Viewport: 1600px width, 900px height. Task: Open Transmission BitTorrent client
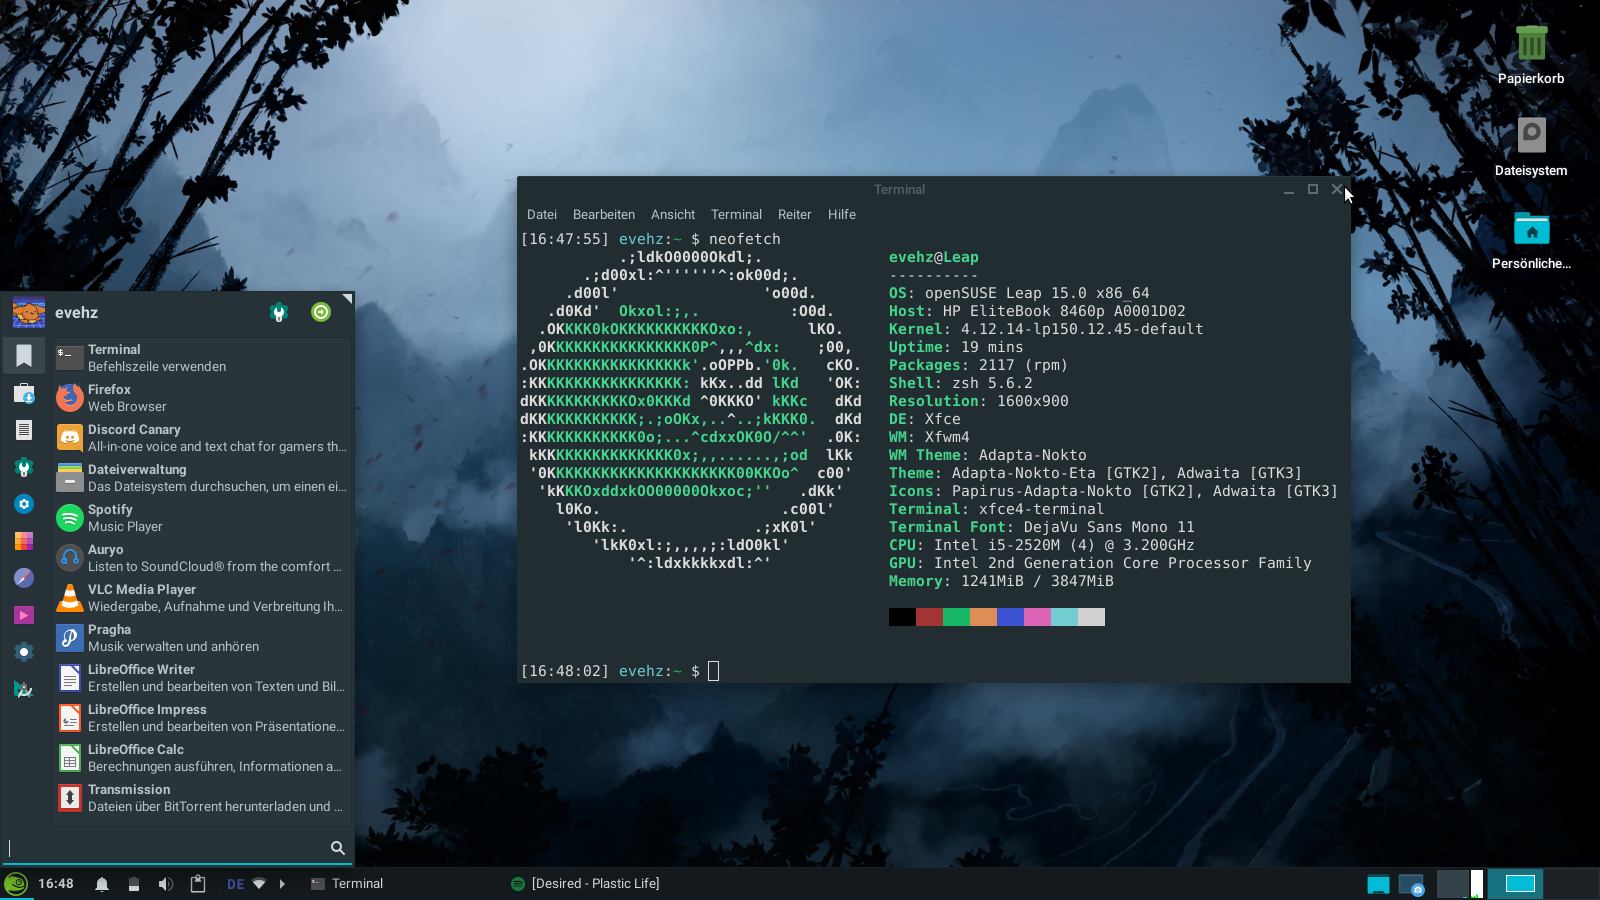203,798
